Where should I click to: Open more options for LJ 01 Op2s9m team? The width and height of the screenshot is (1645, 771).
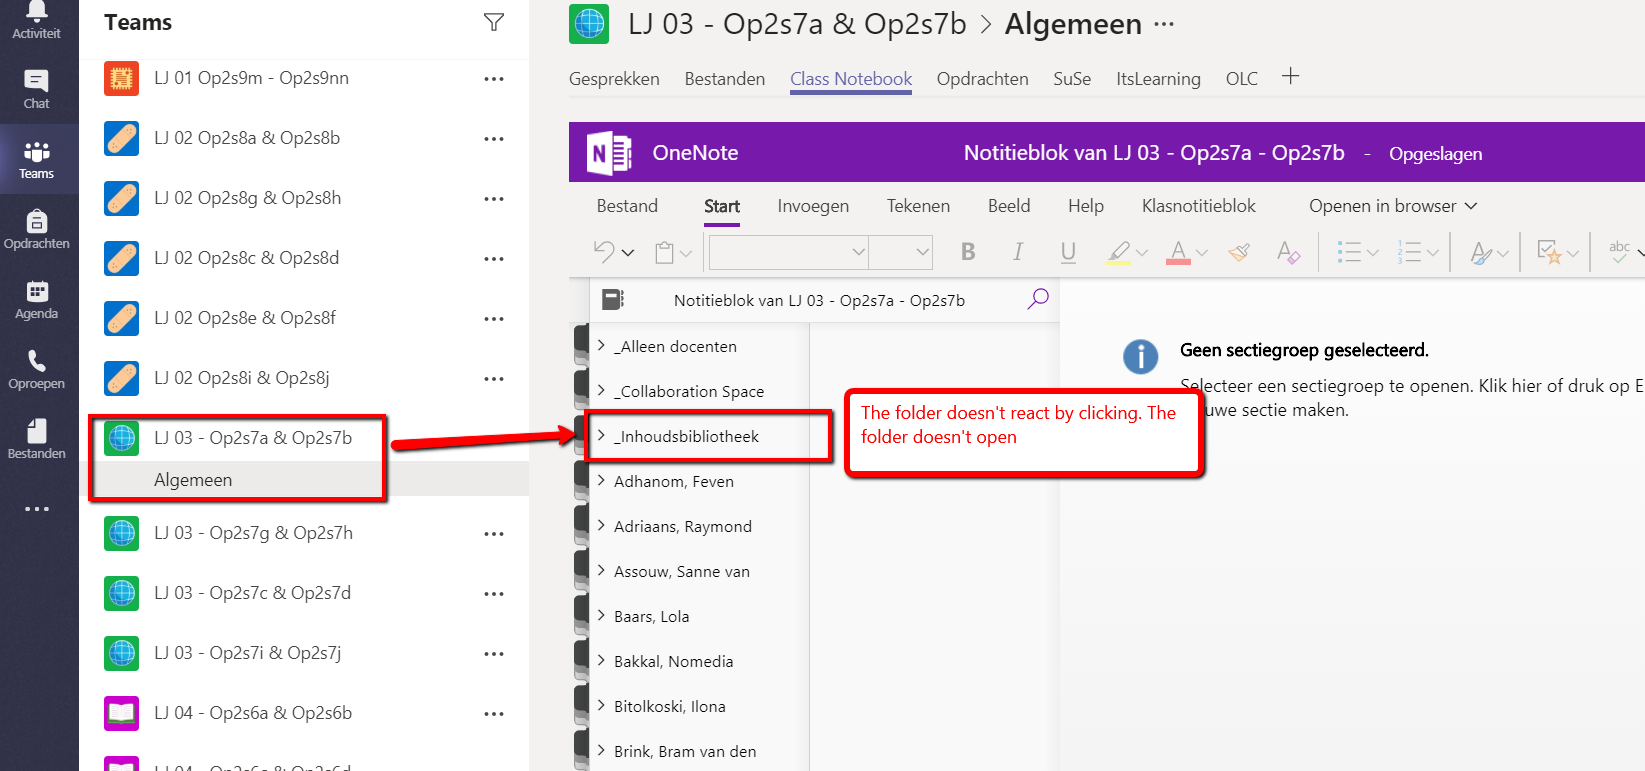(494, 79)
